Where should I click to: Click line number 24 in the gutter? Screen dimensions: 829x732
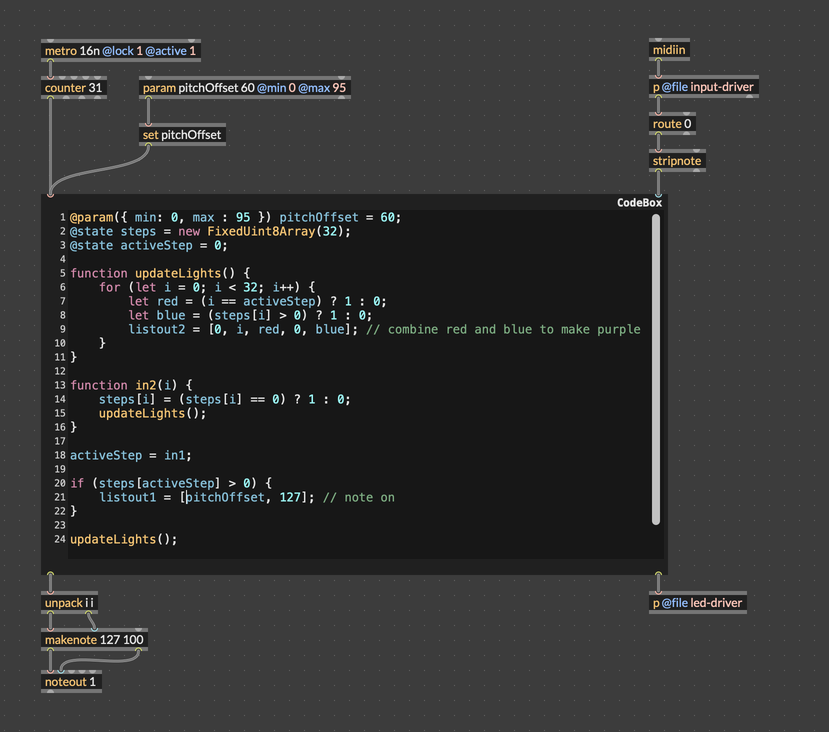[60, 539]
